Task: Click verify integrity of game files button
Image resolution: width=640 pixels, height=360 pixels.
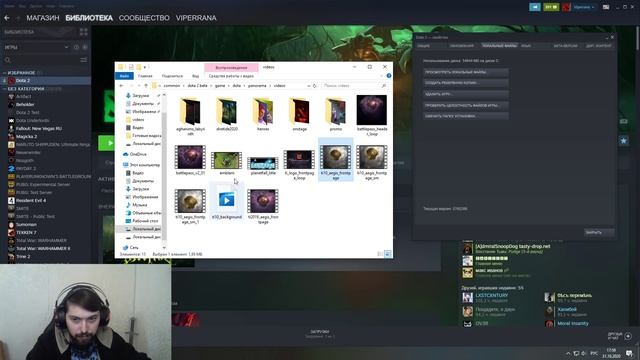Action: [466, 105]
